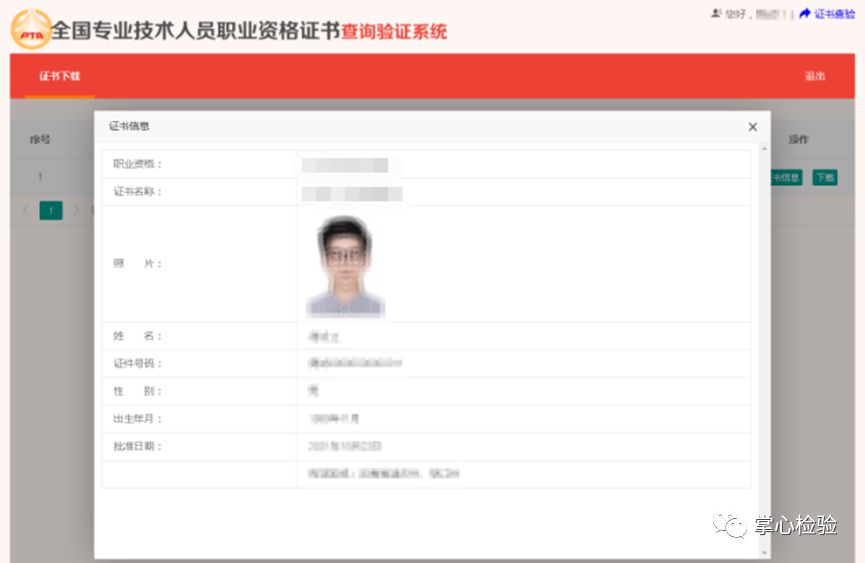Click the 操作 column header

798,140
